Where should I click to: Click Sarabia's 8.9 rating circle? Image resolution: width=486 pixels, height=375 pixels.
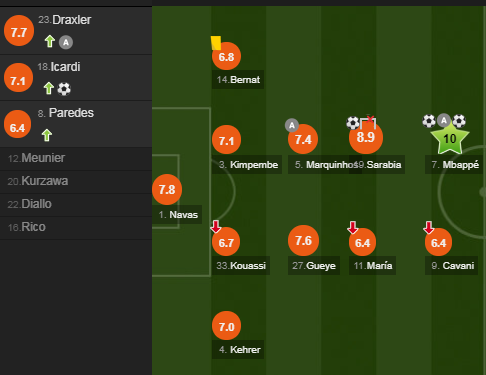pyautogui.click(x=366, y=137)
